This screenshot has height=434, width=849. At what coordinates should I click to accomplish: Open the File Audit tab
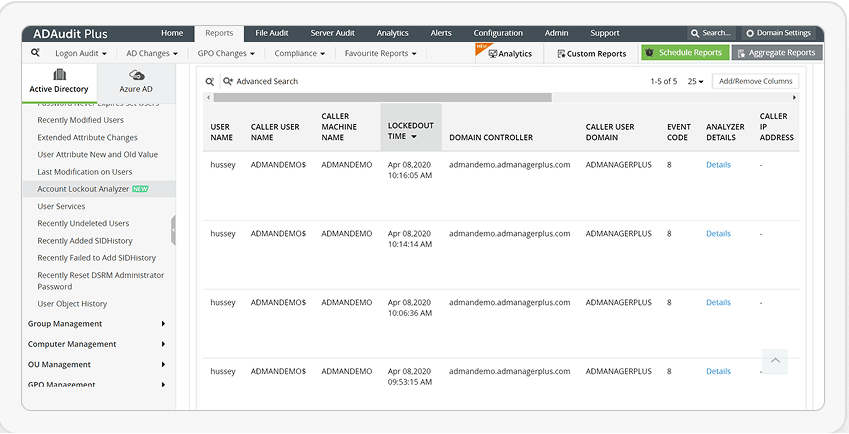(272, 33)
